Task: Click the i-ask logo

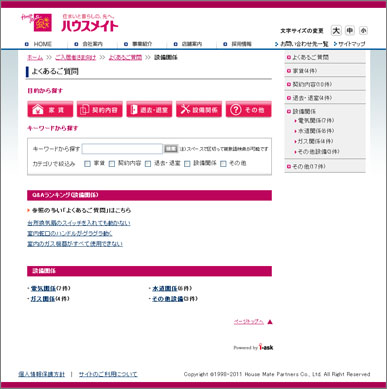Action: (x=266, y=347)
